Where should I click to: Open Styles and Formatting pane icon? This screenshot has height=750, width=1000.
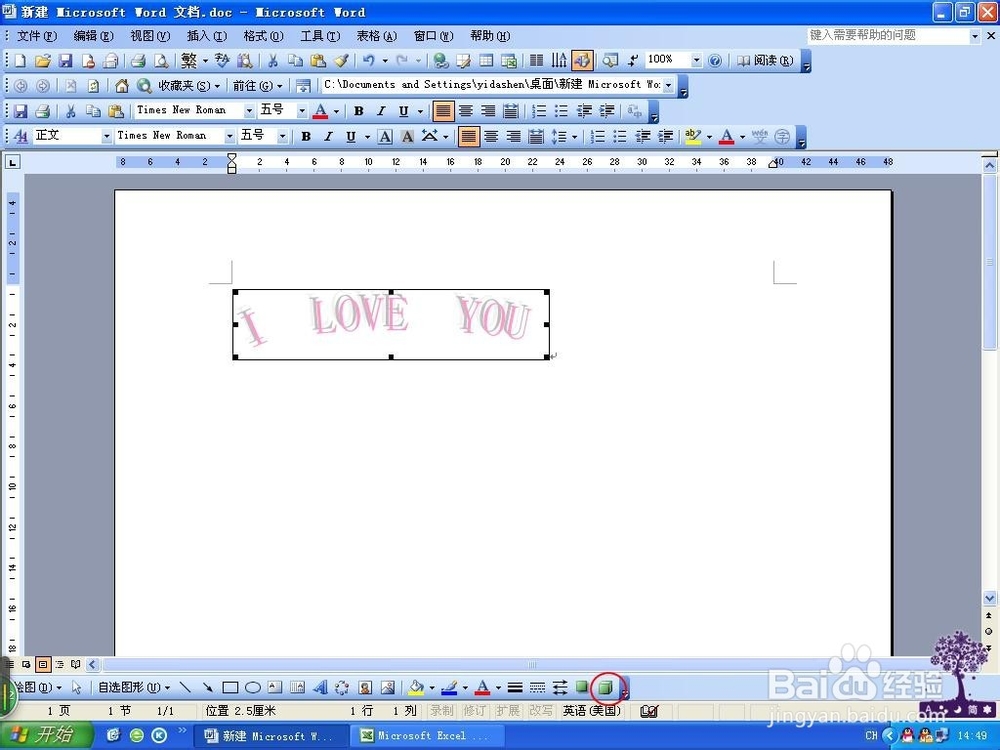click(20, 136)
